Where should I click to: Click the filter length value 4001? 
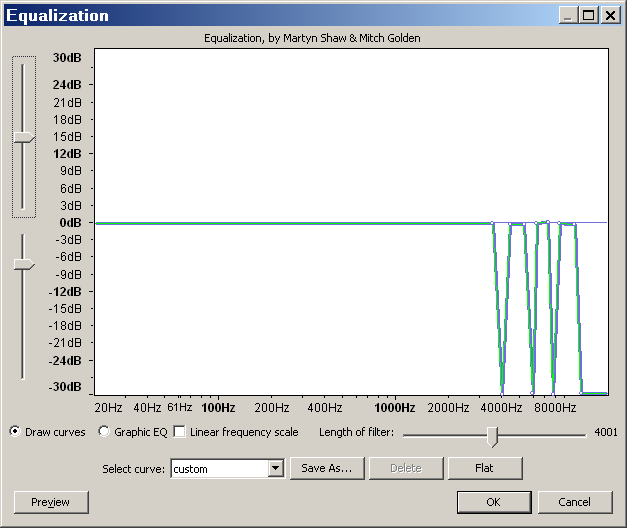coord(606,432)
